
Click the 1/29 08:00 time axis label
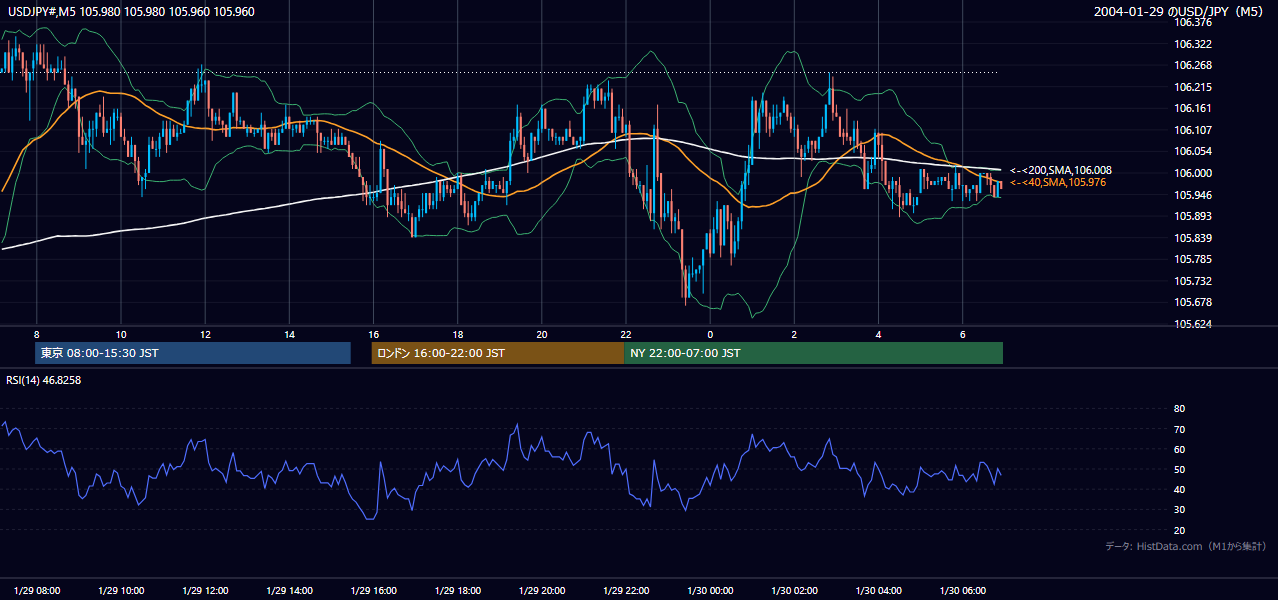coord(36,590)
